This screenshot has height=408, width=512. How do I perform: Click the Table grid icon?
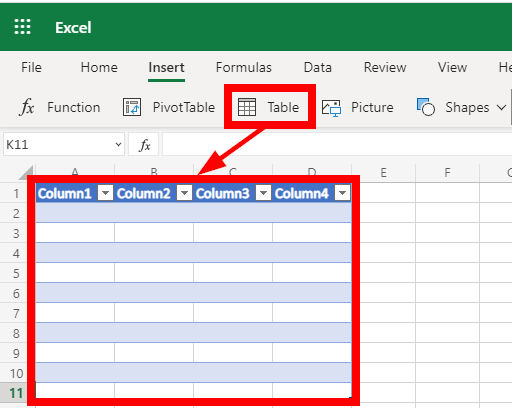(x=247, y=107)
